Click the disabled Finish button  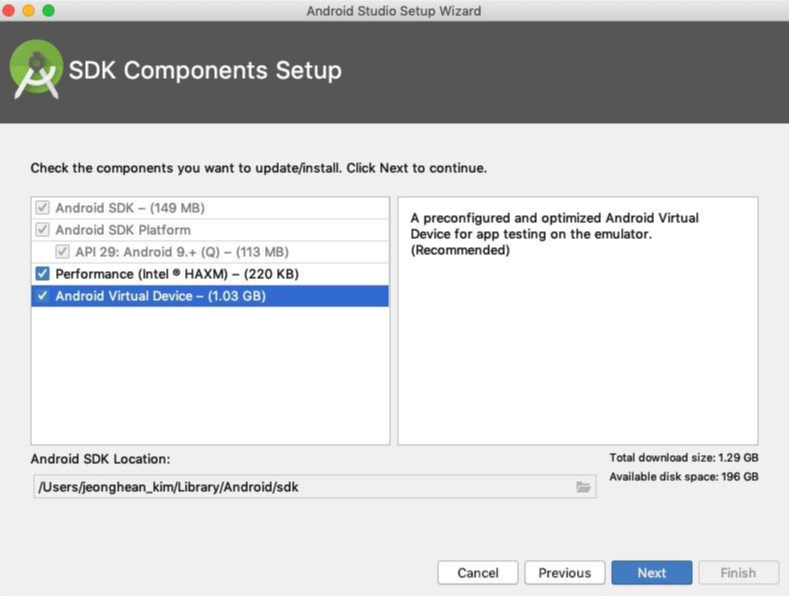[738, 573]
